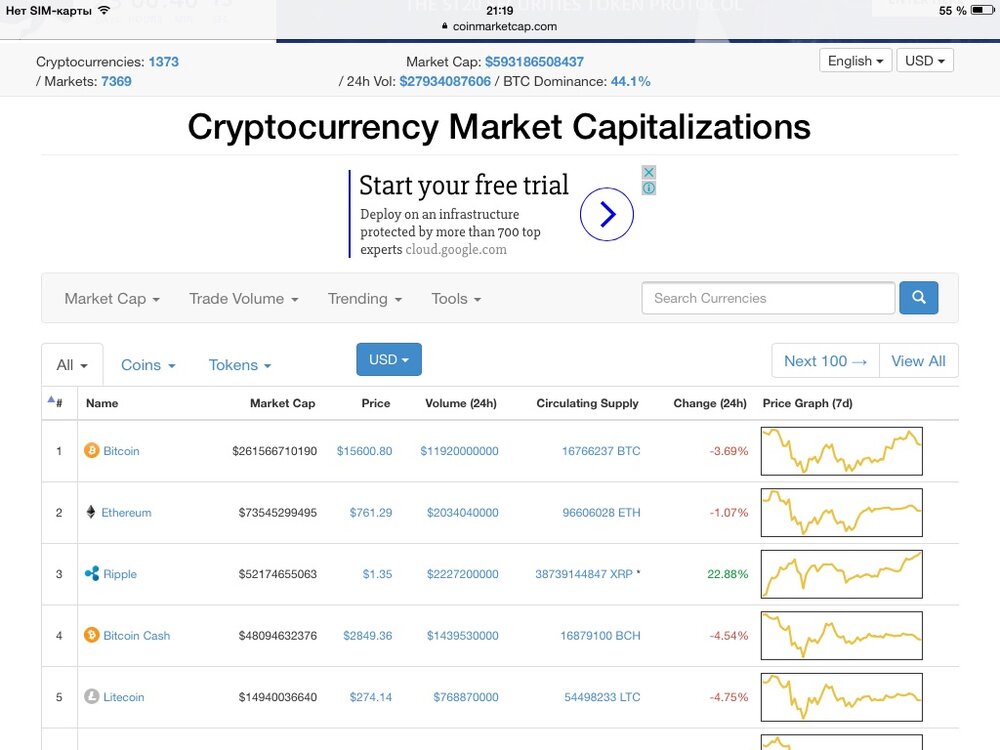
Task: Click Bitcoin Cash price $2849.36
Action: click(367, 635)
